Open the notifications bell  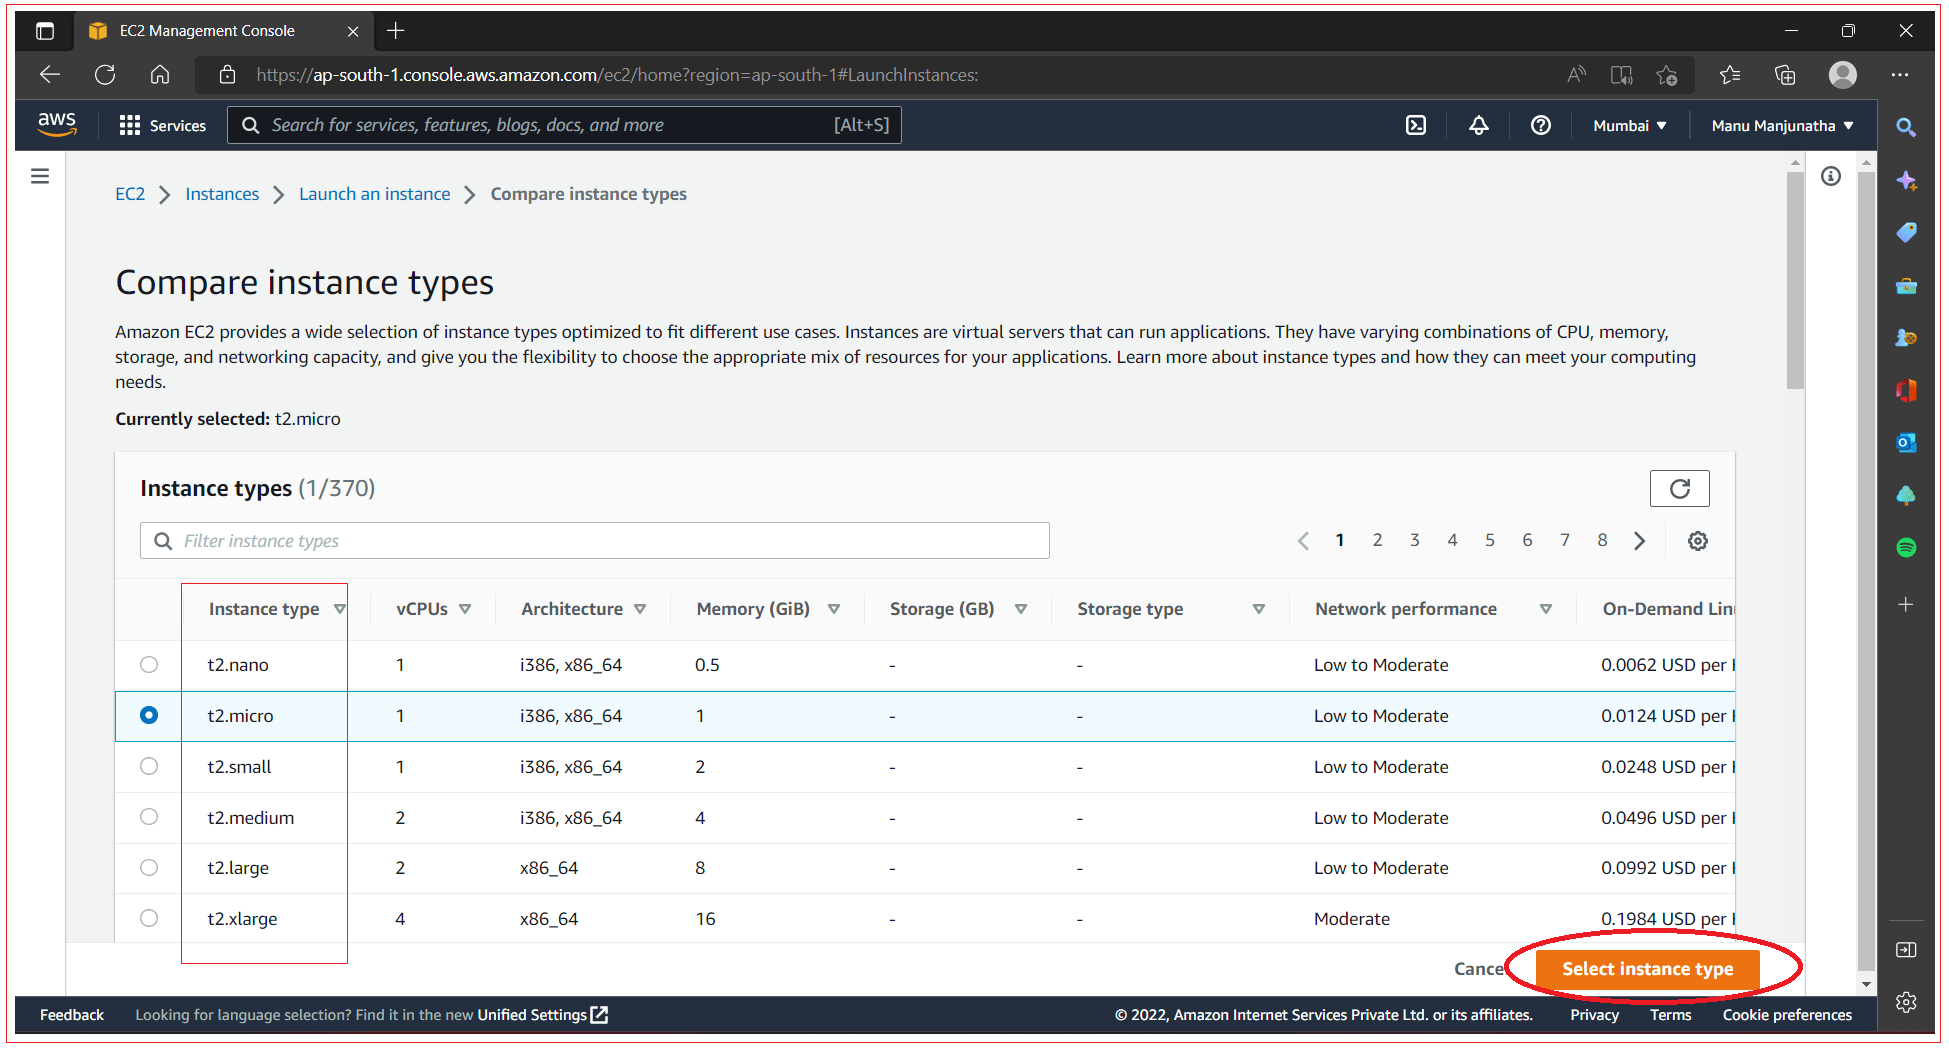coord(1478,125)
